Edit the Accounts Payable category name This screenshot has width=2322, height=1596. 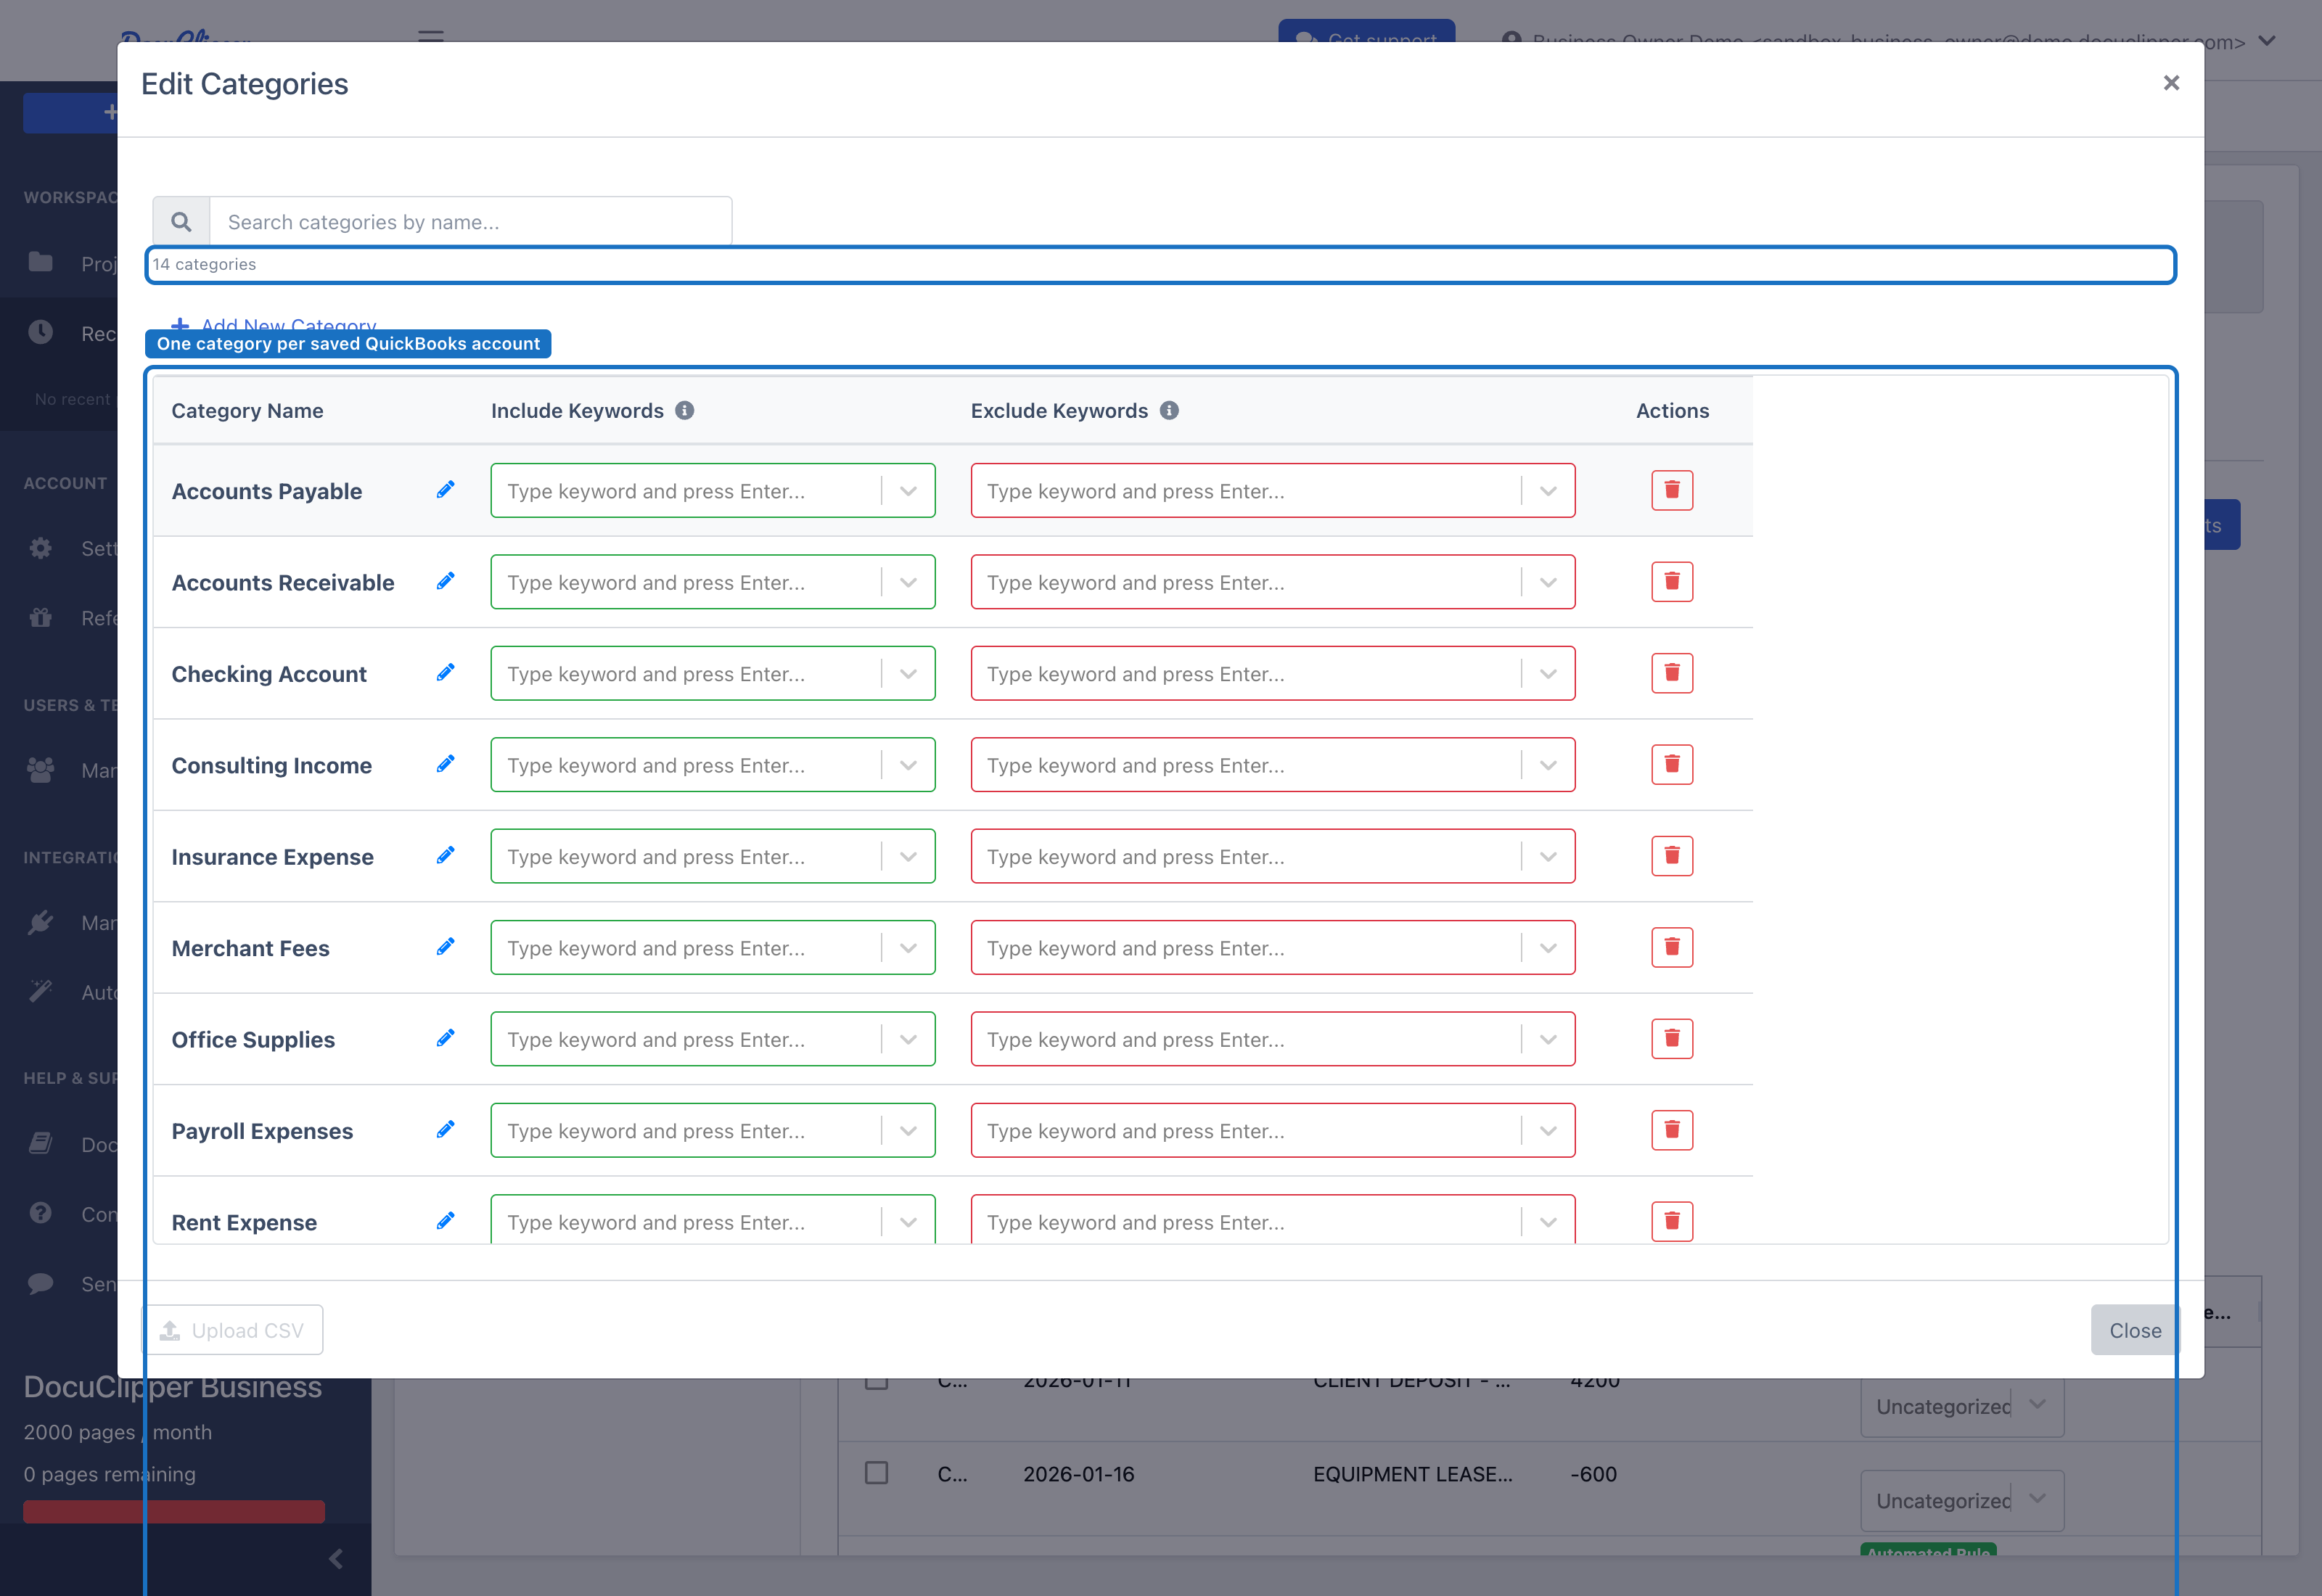(445, 490)
